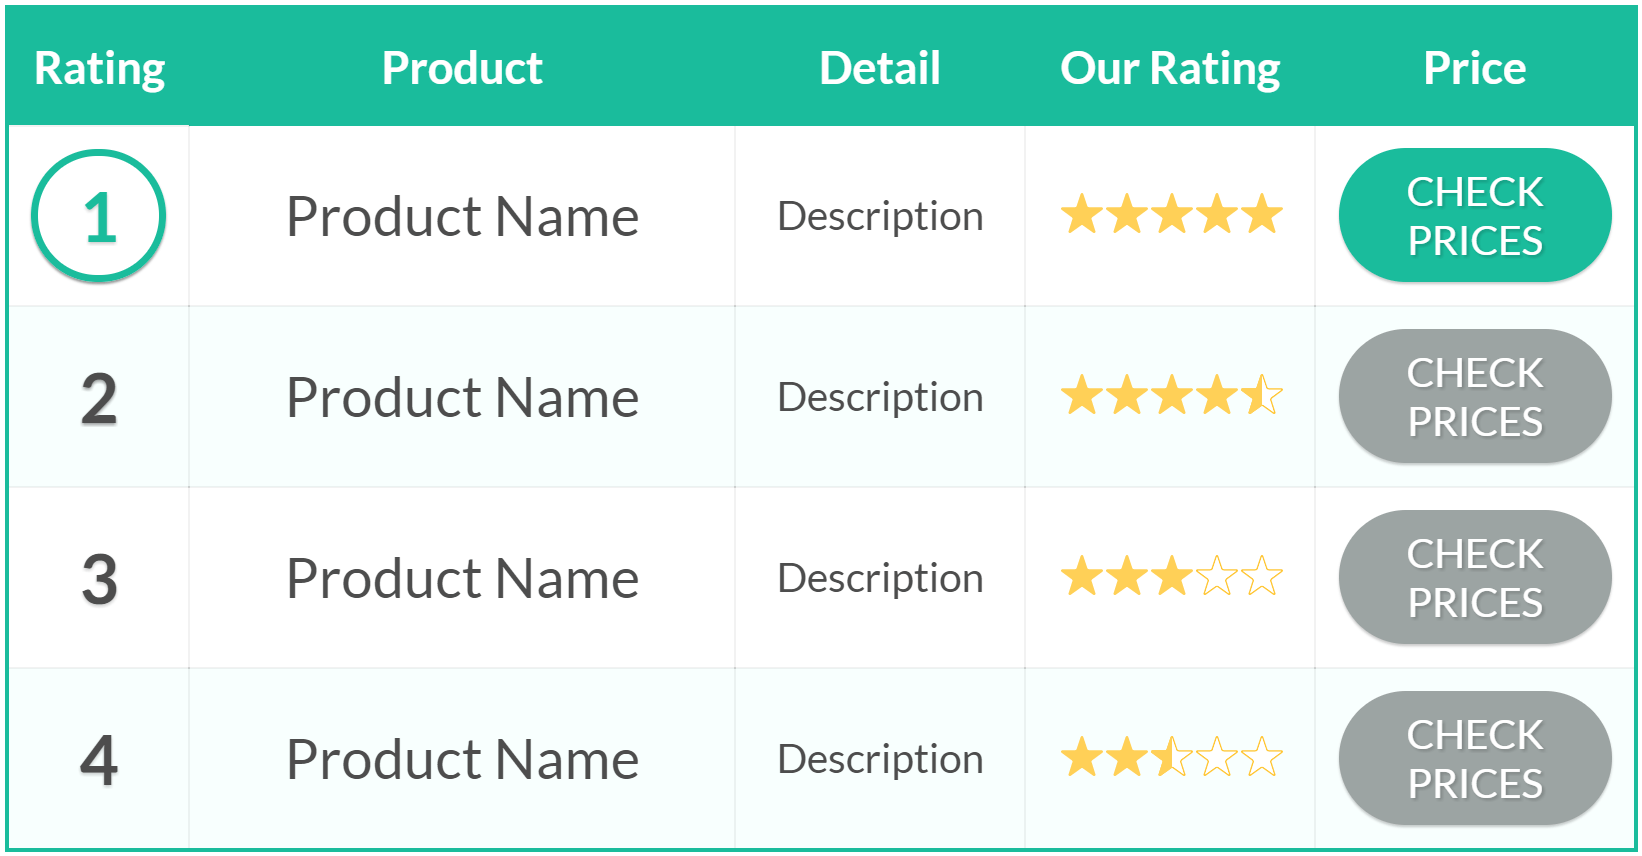Image resolution: width=1642 pixels, height=856 pixels.
Task: Click the green CHECK PRICES button in row 1
Action: 1475,216
